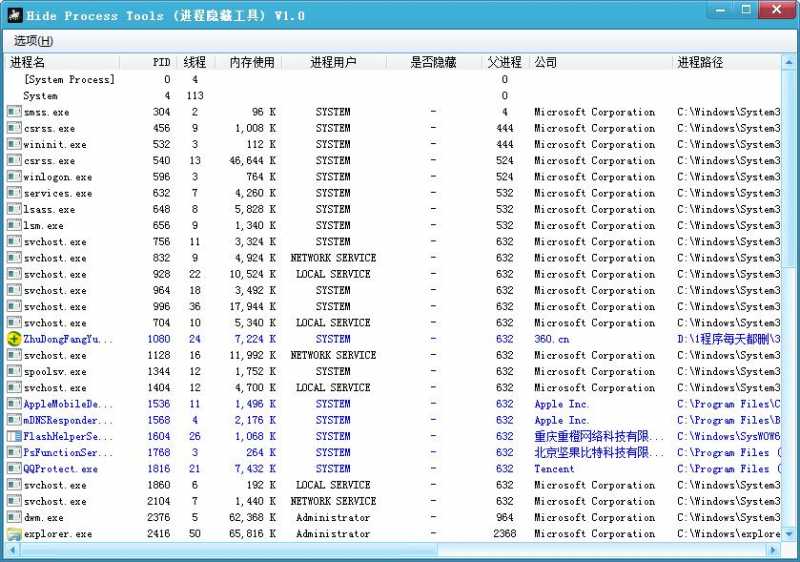Click the wininit.exe process icon
The image size is (800, 562).
[14, 144]
